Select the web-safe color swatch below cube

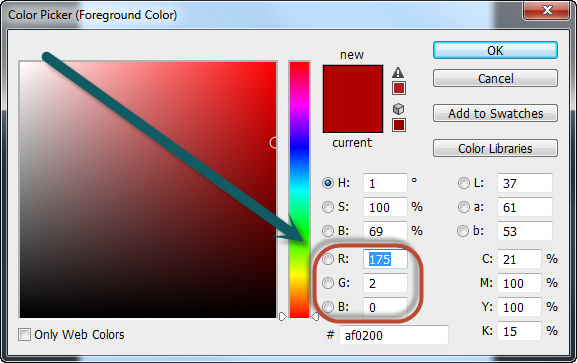399,125
